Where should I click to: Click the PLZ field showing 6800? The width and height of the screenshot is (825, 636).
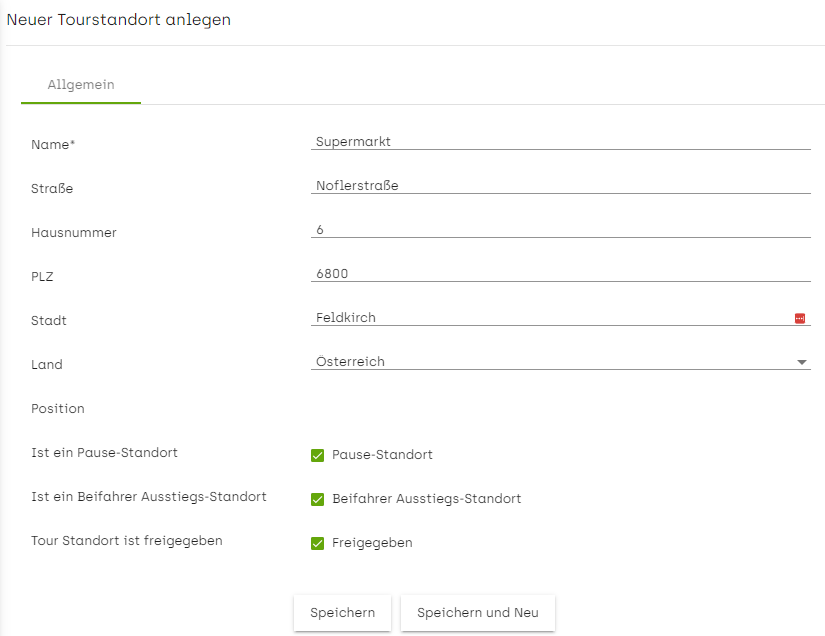coord(560,274)
